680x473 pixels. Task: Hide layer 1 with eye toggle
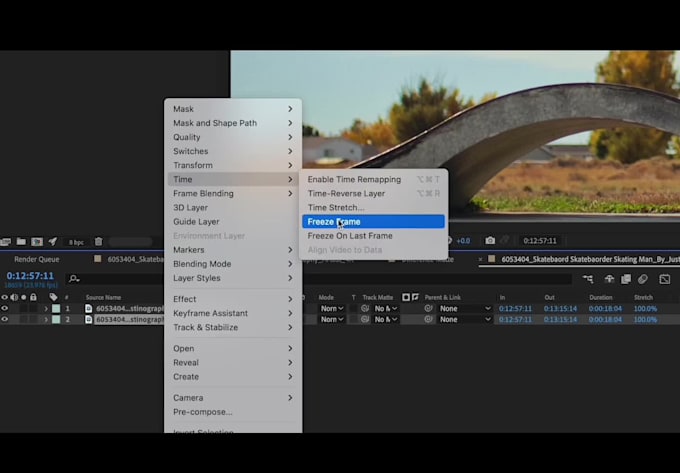[5, 308]
